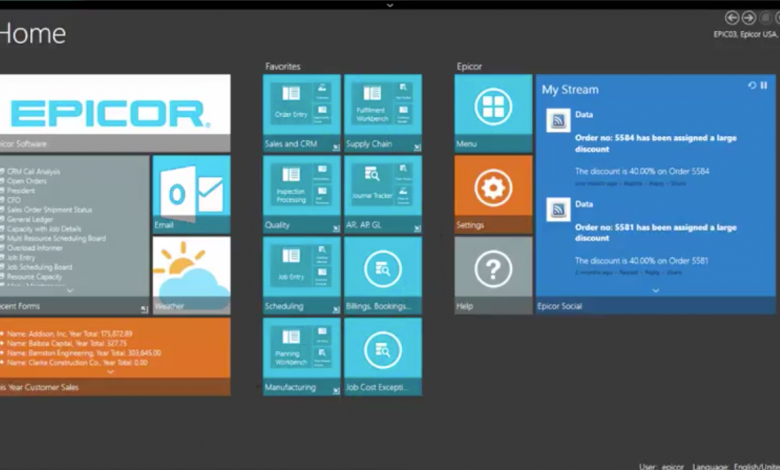
Task: Open Job Entry in recent forms list
Action: (x=21, y=258)
